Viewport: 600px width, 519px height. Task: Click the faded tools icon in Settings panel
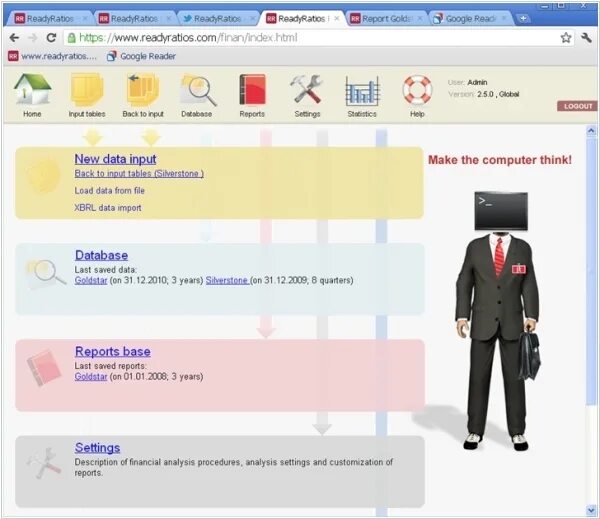(x=44, y=463)
